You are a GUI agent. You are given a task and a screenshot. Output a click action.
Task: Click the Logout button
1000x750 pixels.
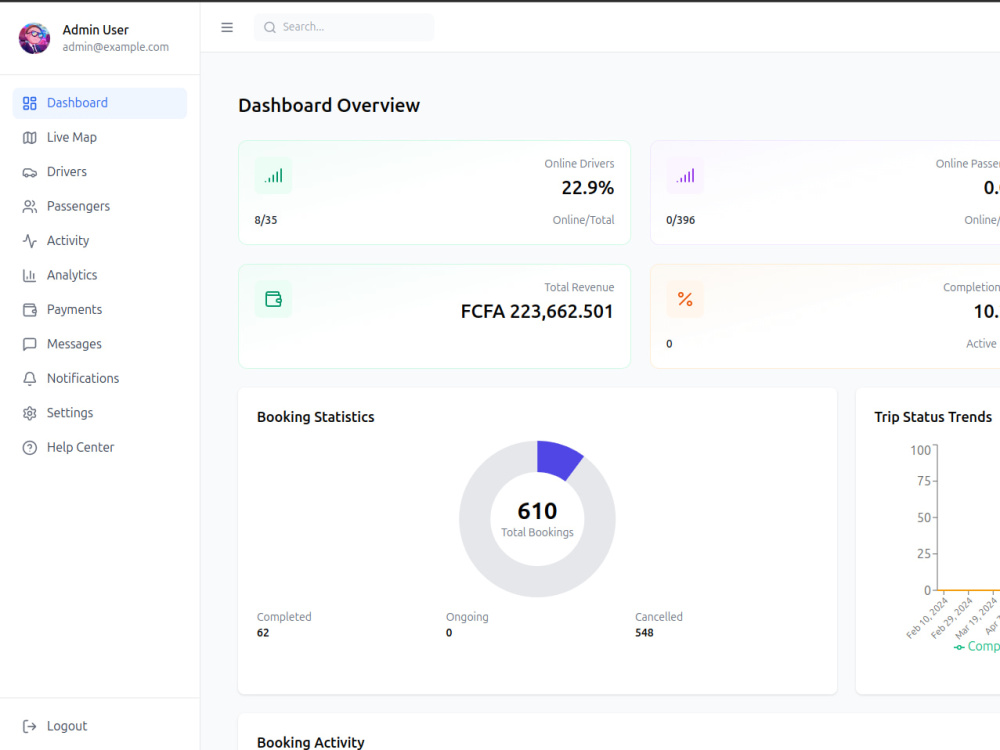pos(99,726)
